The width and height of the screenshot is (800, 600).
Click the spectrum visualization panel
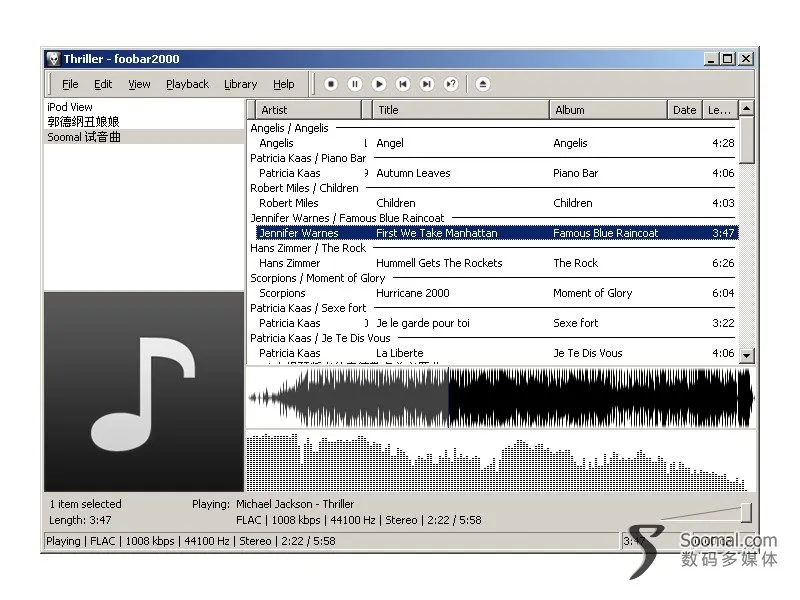tap(500, 461)
